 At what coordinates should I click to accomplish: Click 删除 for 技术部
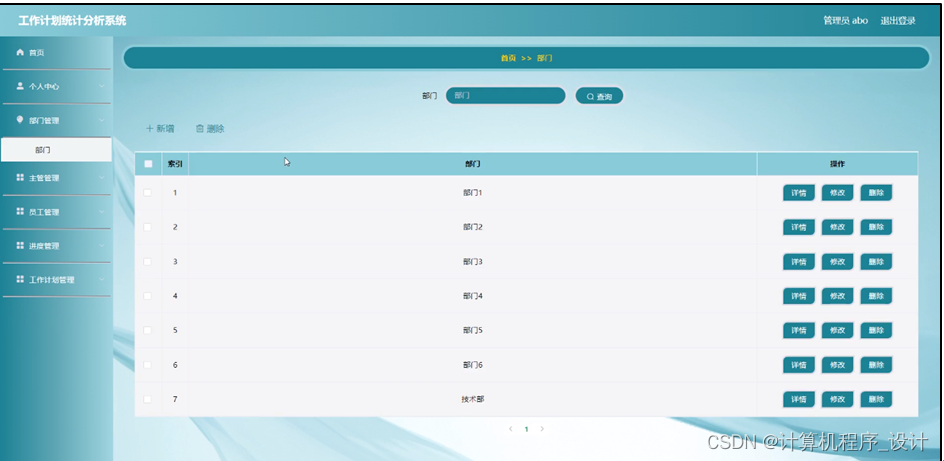(876, 399)
